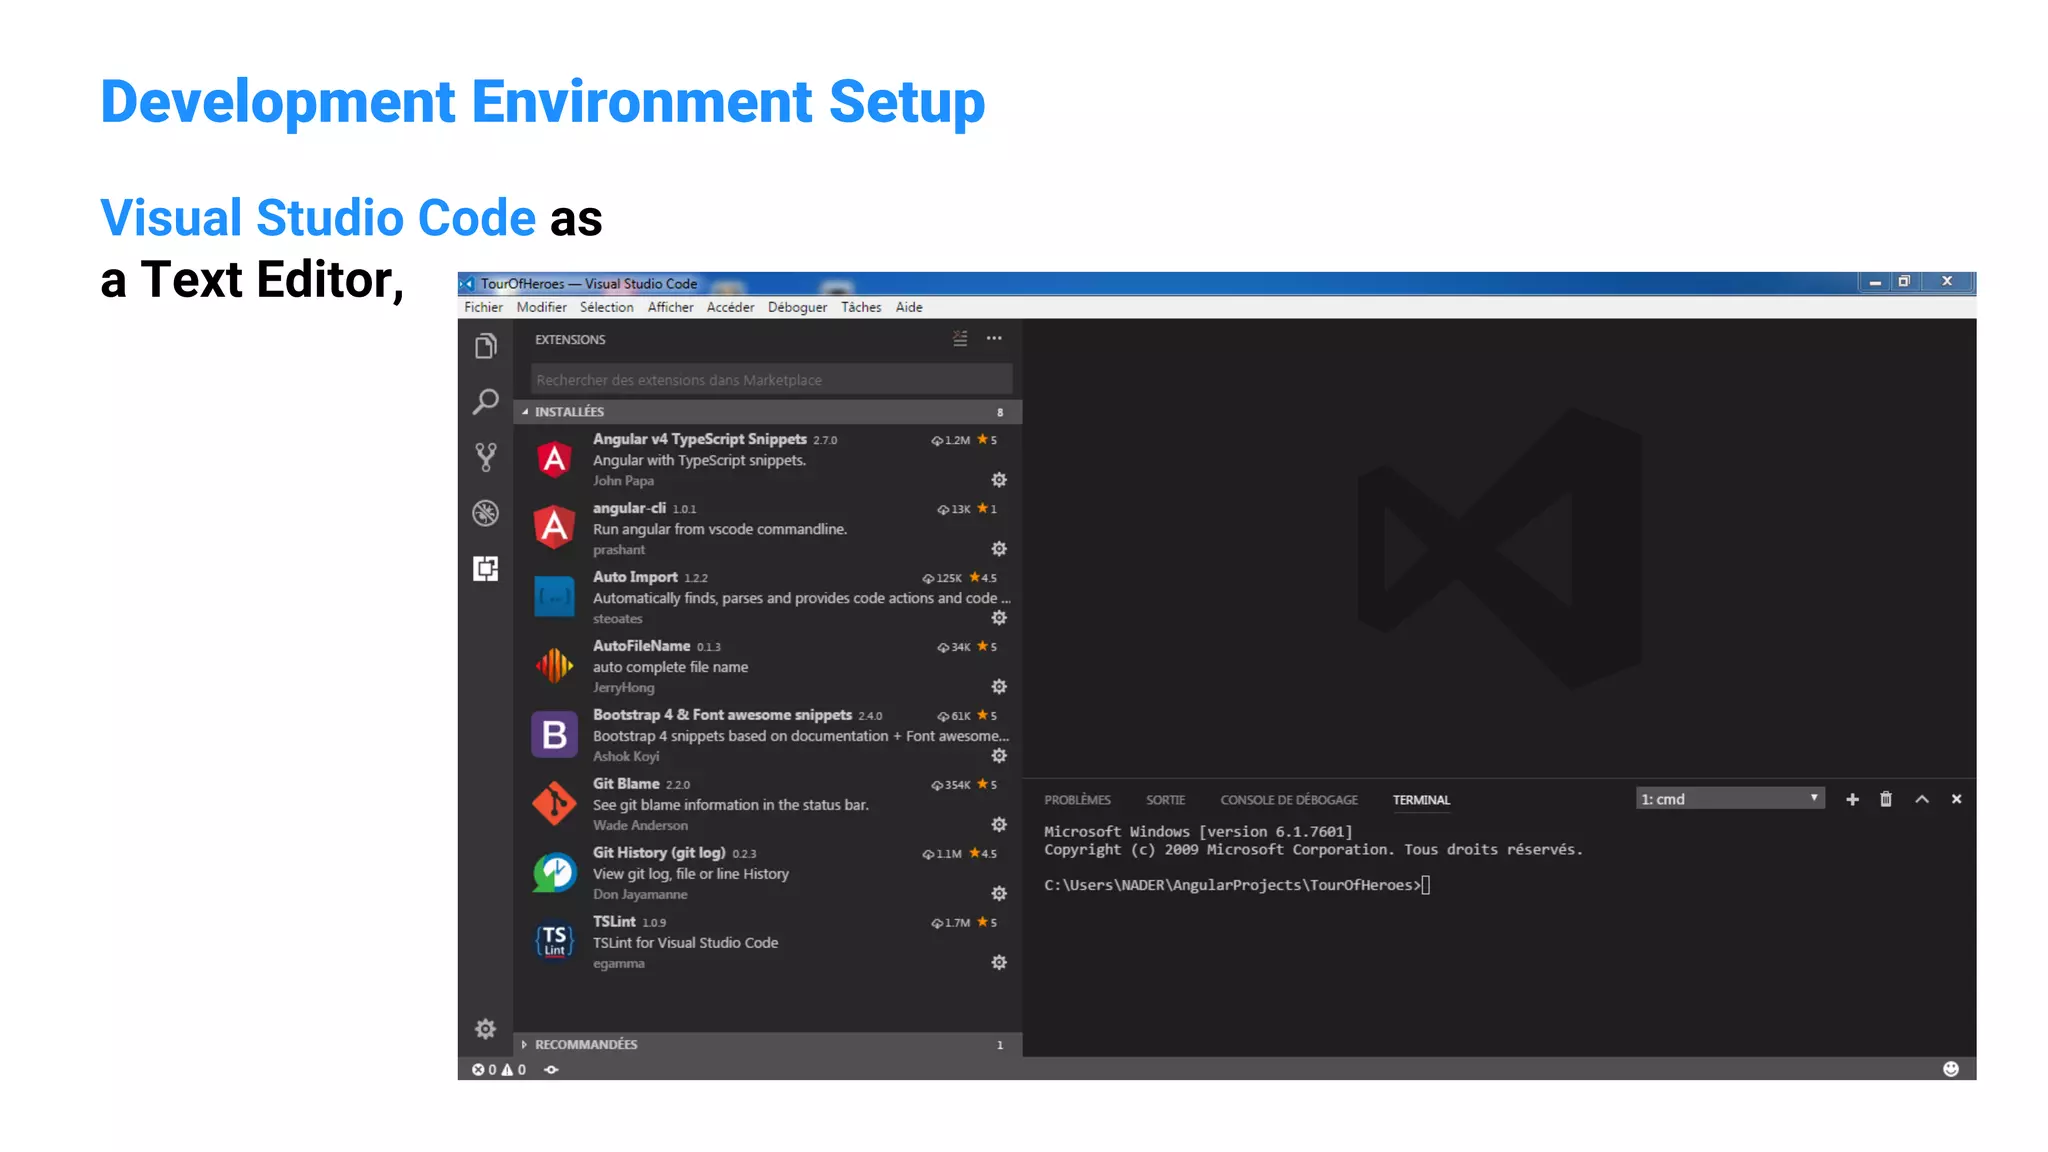Click the 'Wade Anderson' author name
2048x1152 pixels.
[x=640, y=826]
